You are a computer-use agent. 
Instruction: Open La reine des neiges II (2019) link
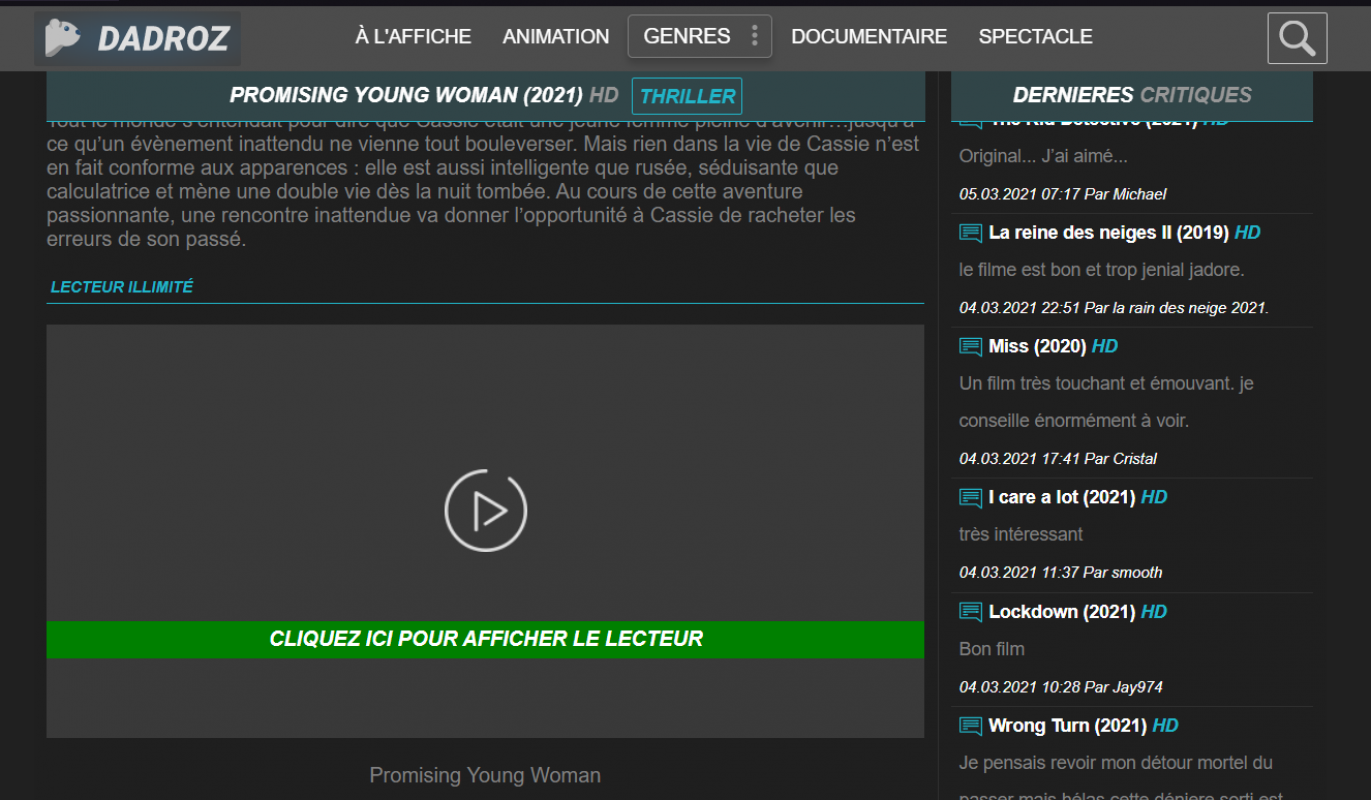click(x=1109, y=233)
